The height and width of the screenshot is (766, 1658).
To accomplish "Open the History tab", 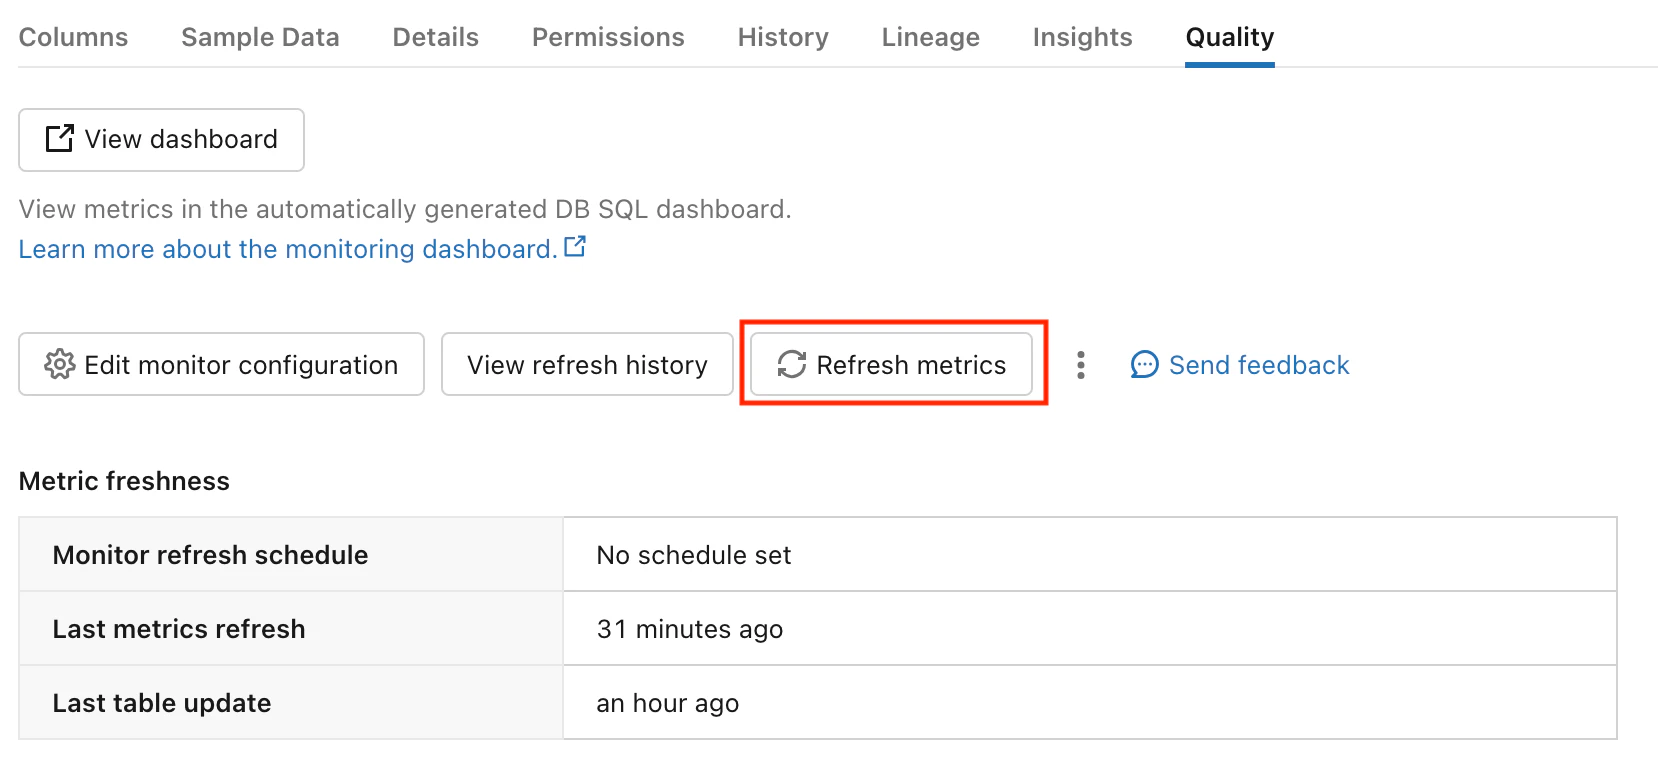I will tap(783, 37).
